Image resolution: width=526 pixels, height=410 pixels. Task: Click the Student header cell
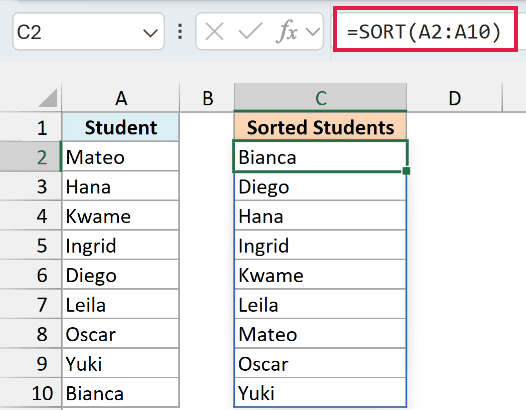tap(121, 127)
